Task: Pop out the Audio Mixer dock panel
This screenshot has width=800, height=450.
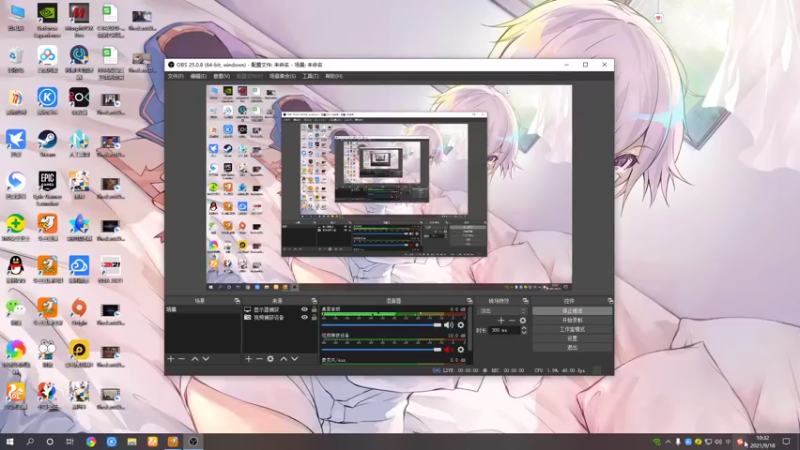Action: 469,301
